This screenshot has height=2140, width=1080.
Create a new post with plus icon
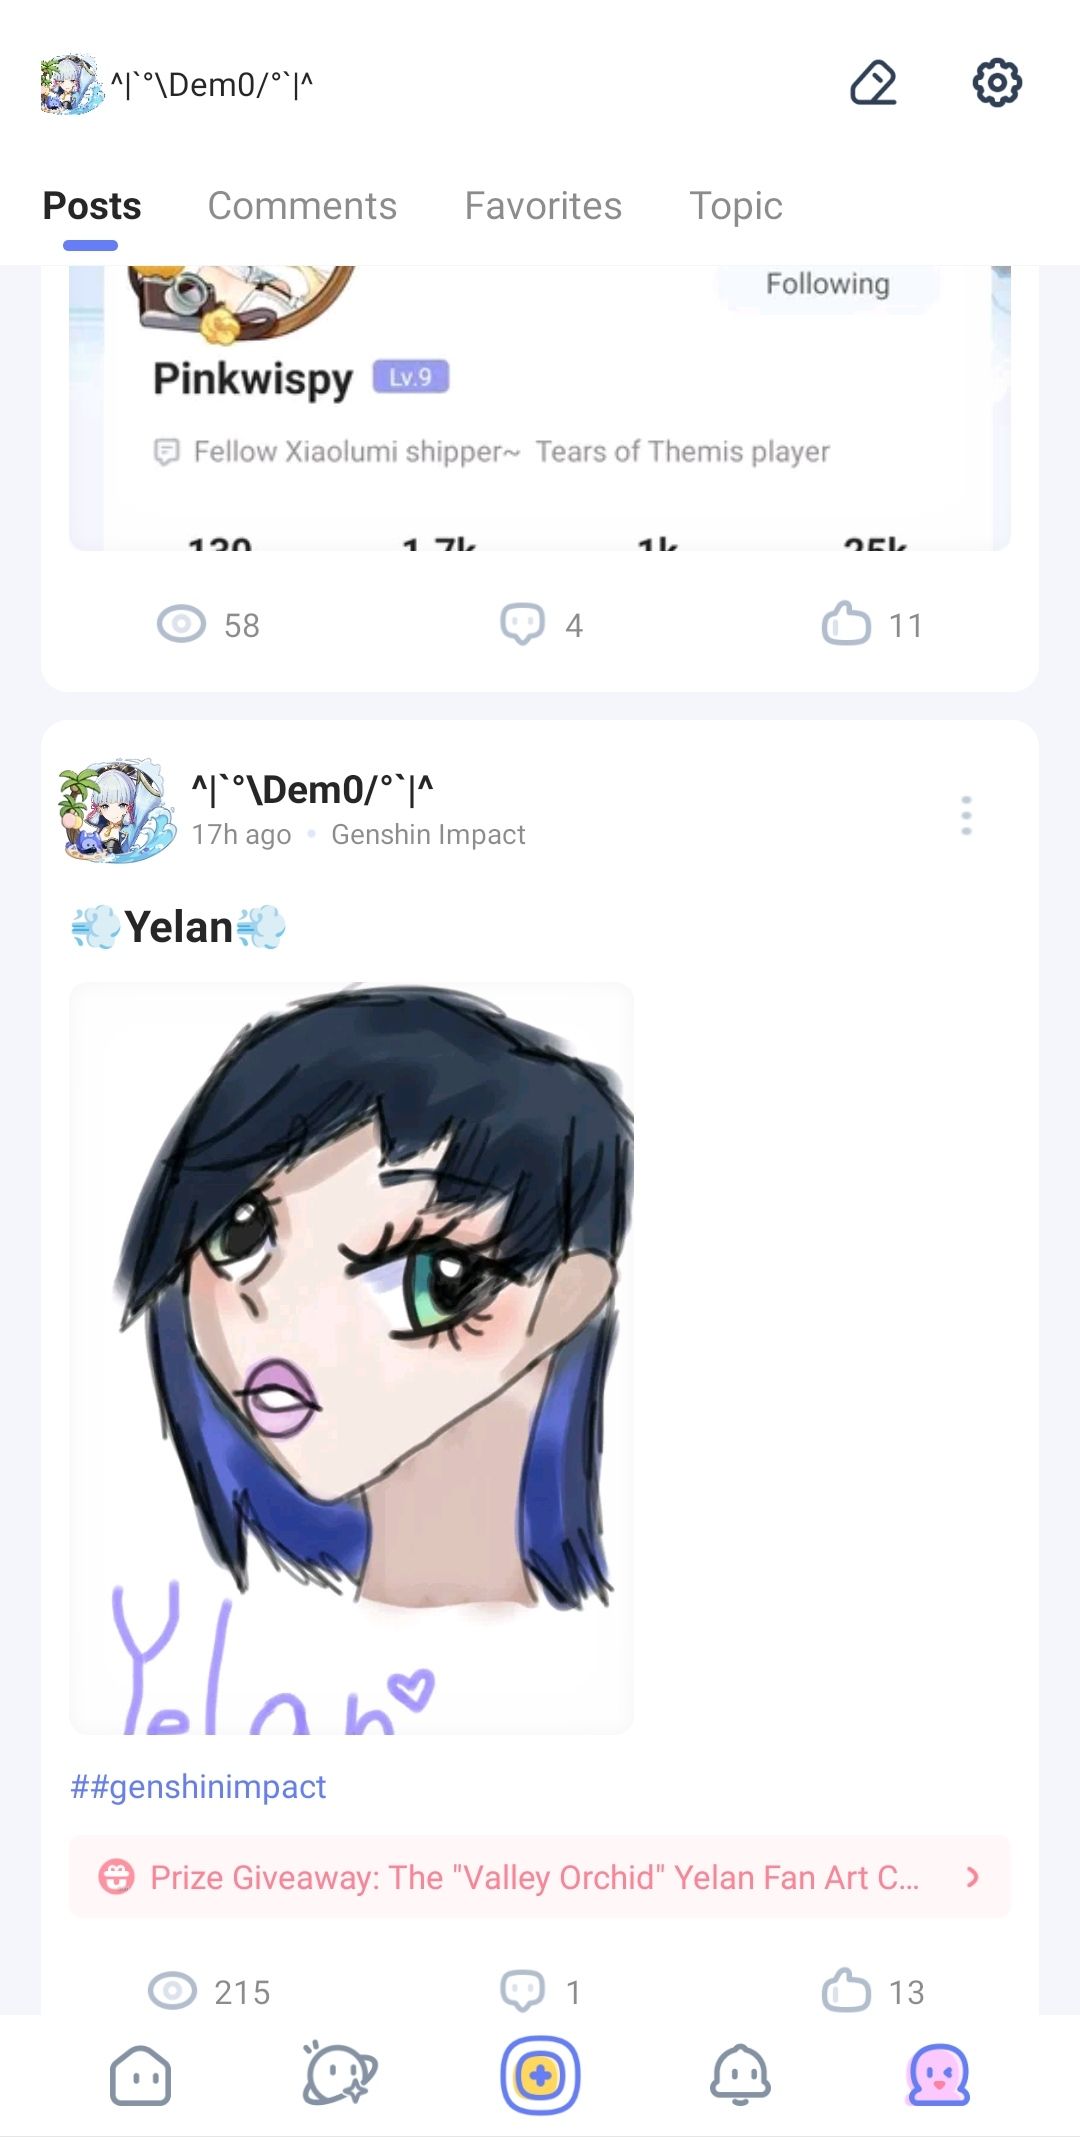click(x=540, y=2076)
